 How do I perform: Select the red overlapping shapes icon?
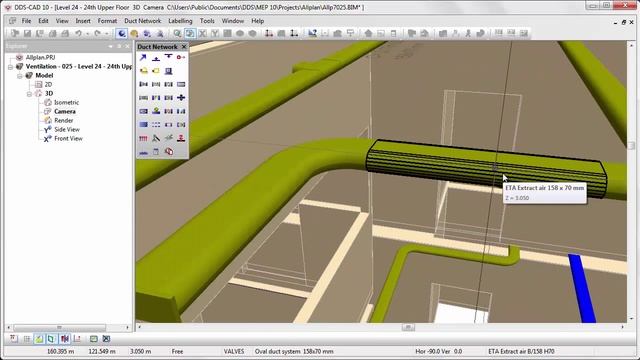169,152
